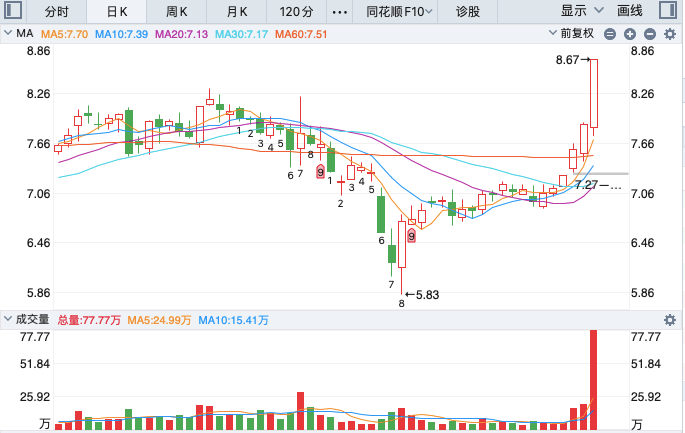Click the MA indicator name label
This screenshot has width=685, height=433.
[x=25, y=33]
